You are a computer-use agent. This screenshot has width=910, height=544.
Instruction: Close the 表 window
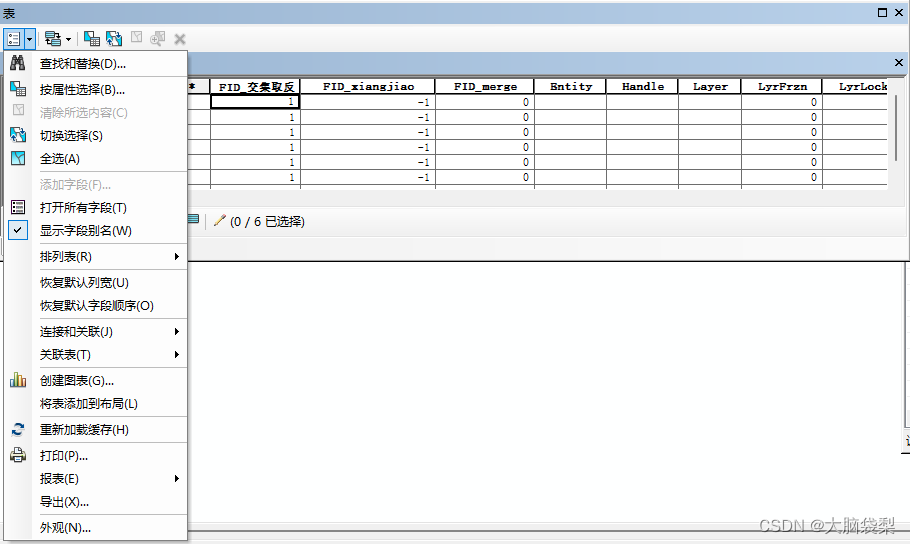(898, 12)
